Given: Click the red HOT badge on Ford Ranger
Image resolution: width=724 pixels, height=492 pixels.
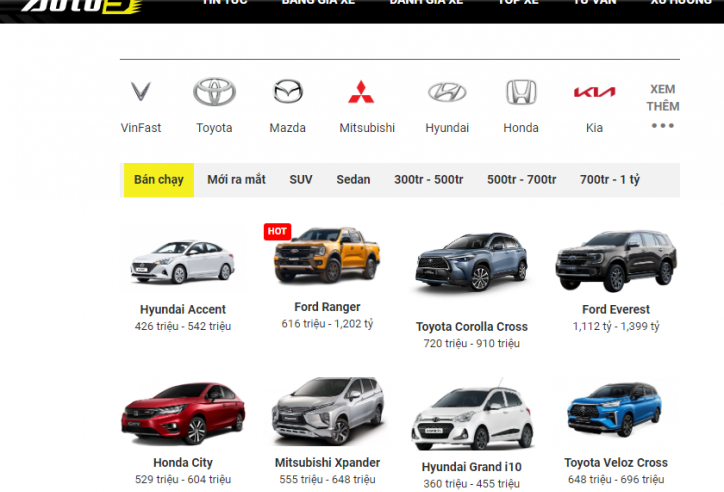Looking at the screenshot, I should coord(277,231).
